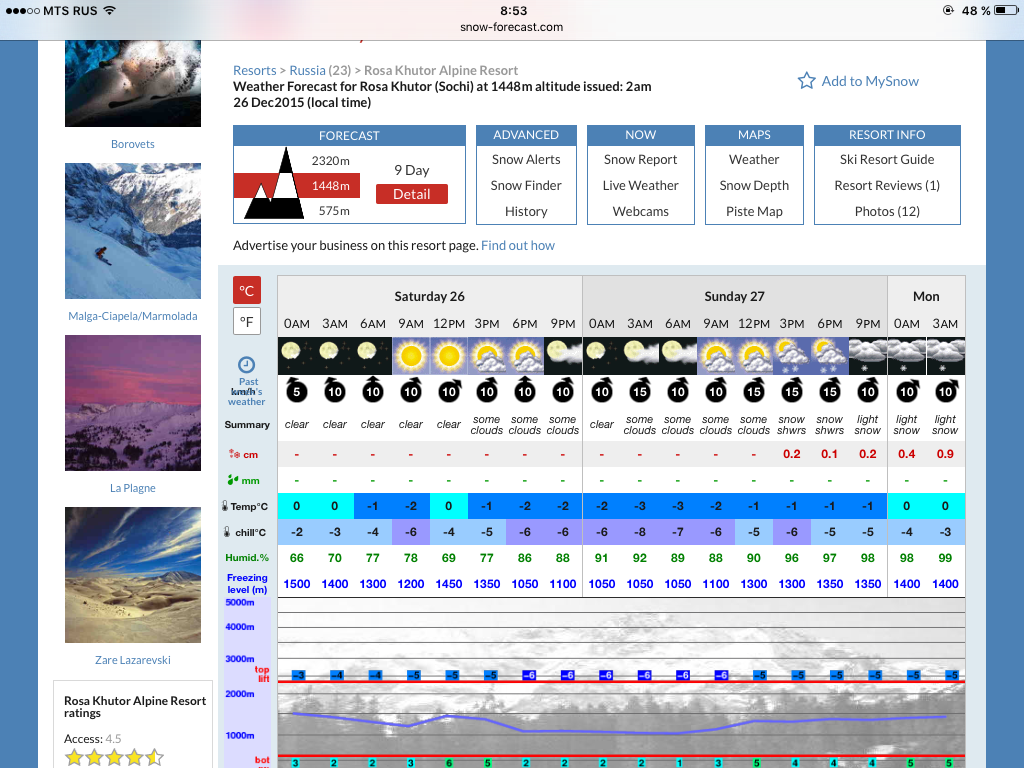Click the wind speed 5 icon Saturday 0AM
This screenshot has height=768, width=1024.
(x=296, y=391)
